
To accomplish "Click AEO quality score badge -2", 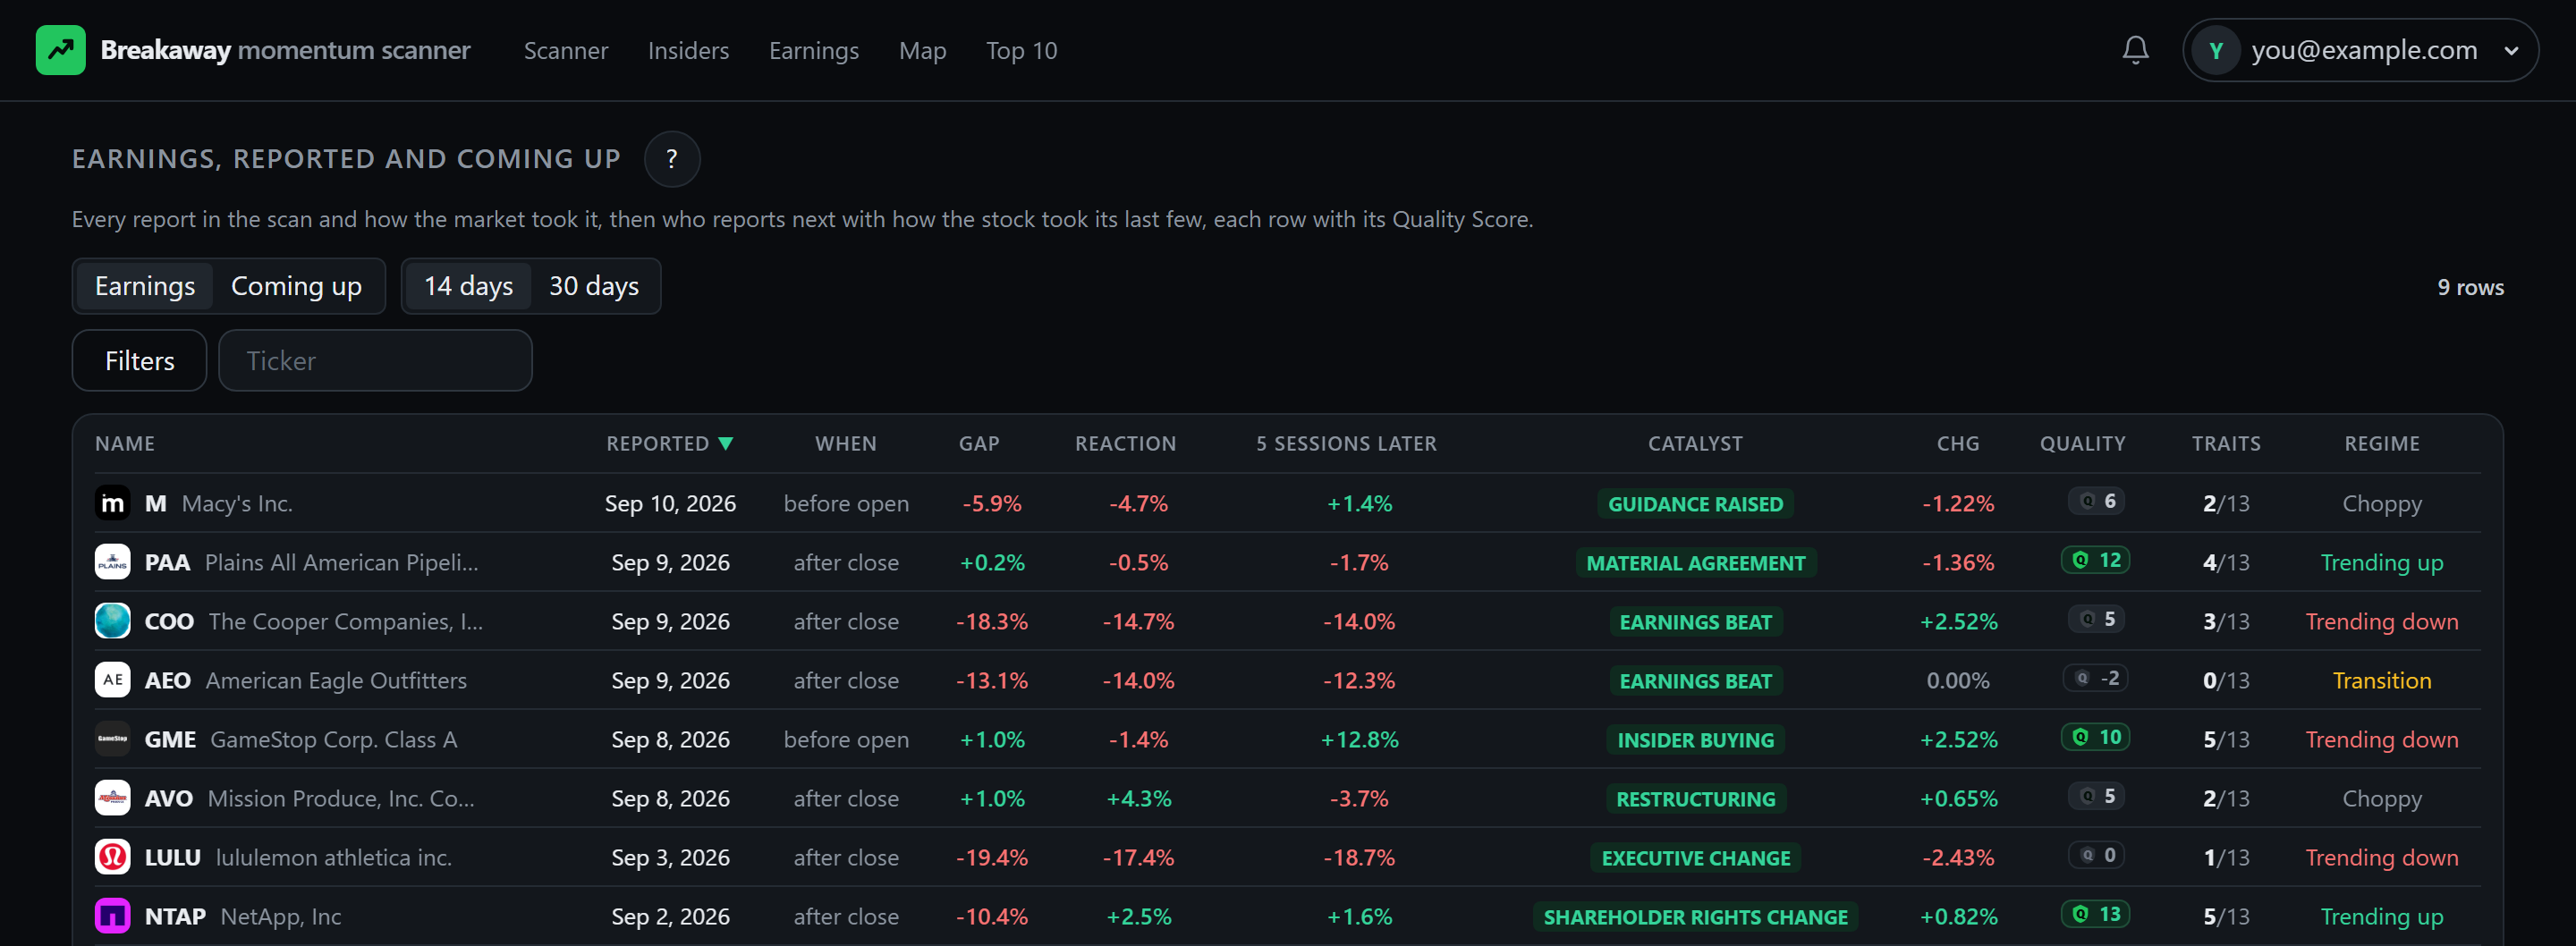I will click(2096, 678).
